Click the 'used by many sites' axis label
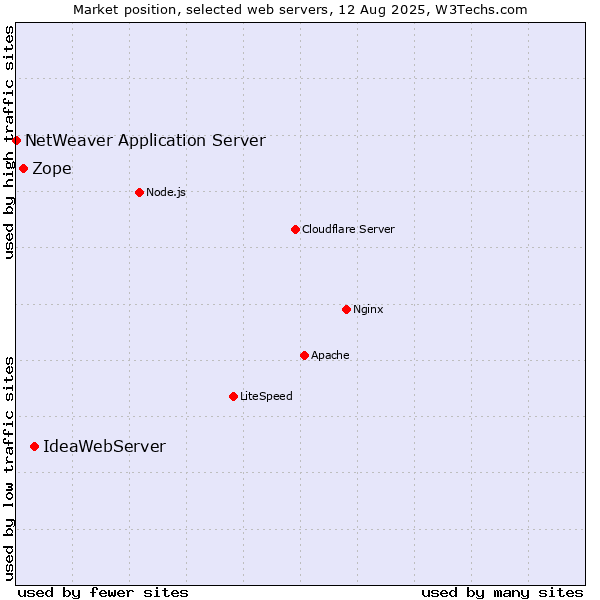 coord(502,592)
